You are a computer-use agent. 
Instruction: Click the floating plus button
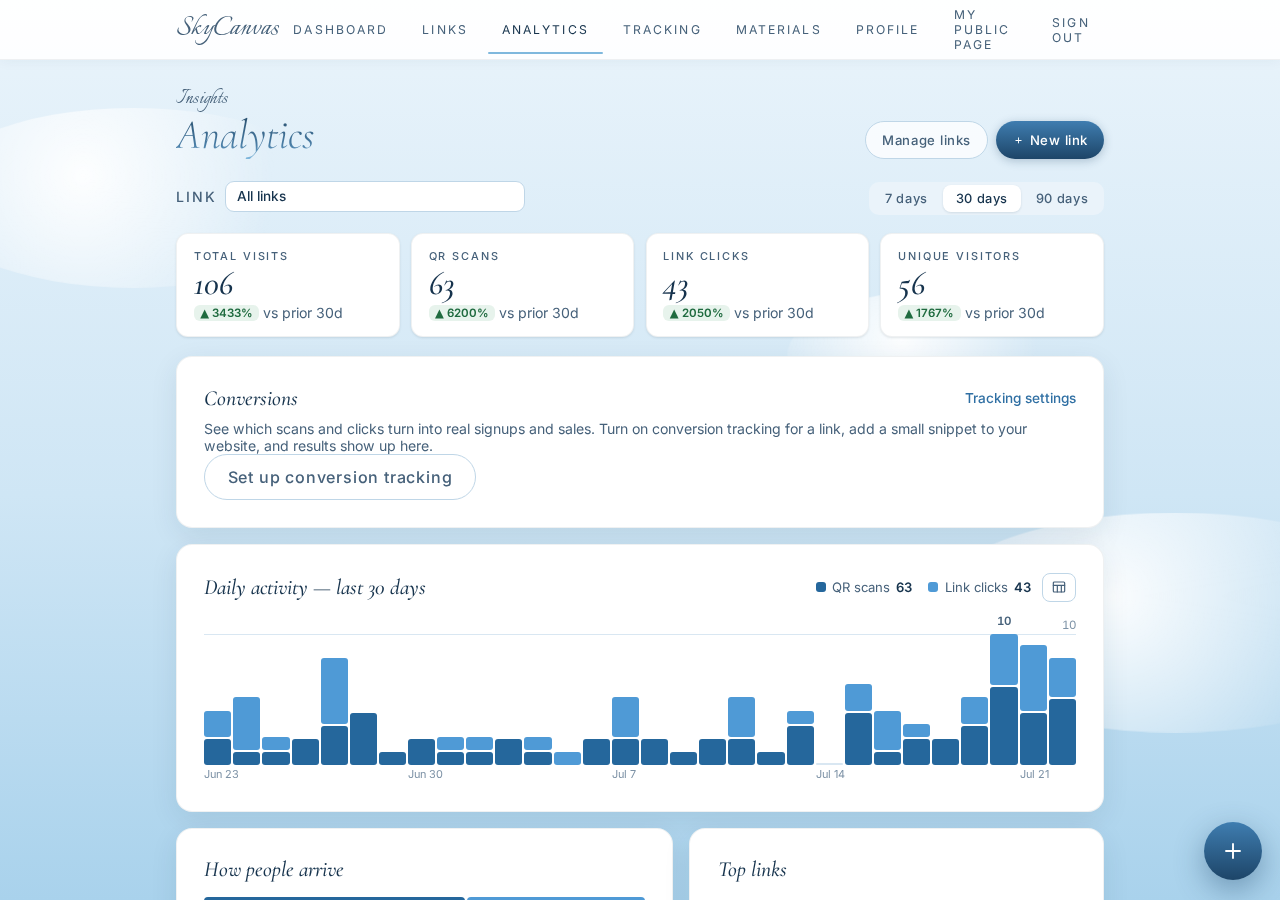click(x=1233, y=851)
